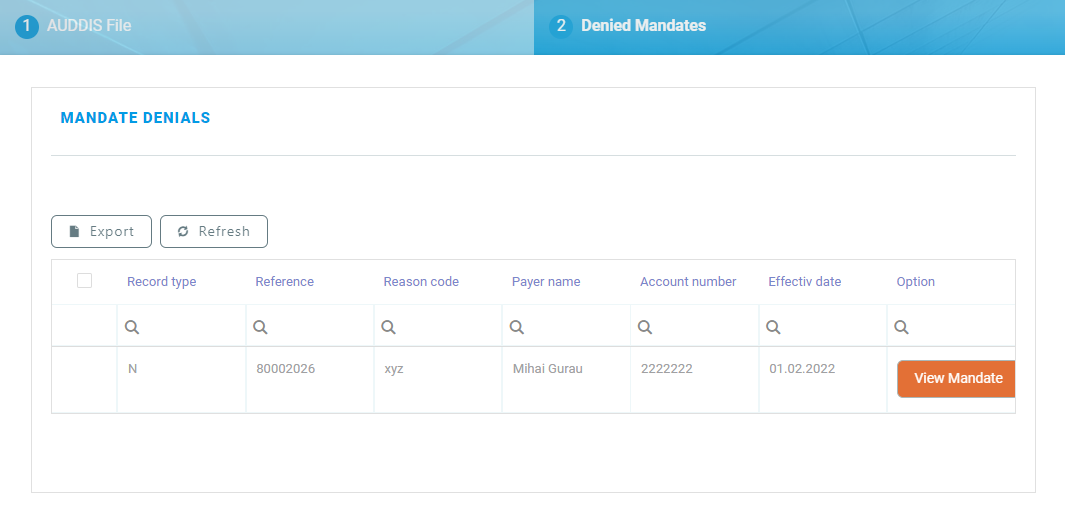Image resolution: width=1065 pixels, height=521 pixels.
Task: Sort by Reason code column header
Action: point(421,282)
